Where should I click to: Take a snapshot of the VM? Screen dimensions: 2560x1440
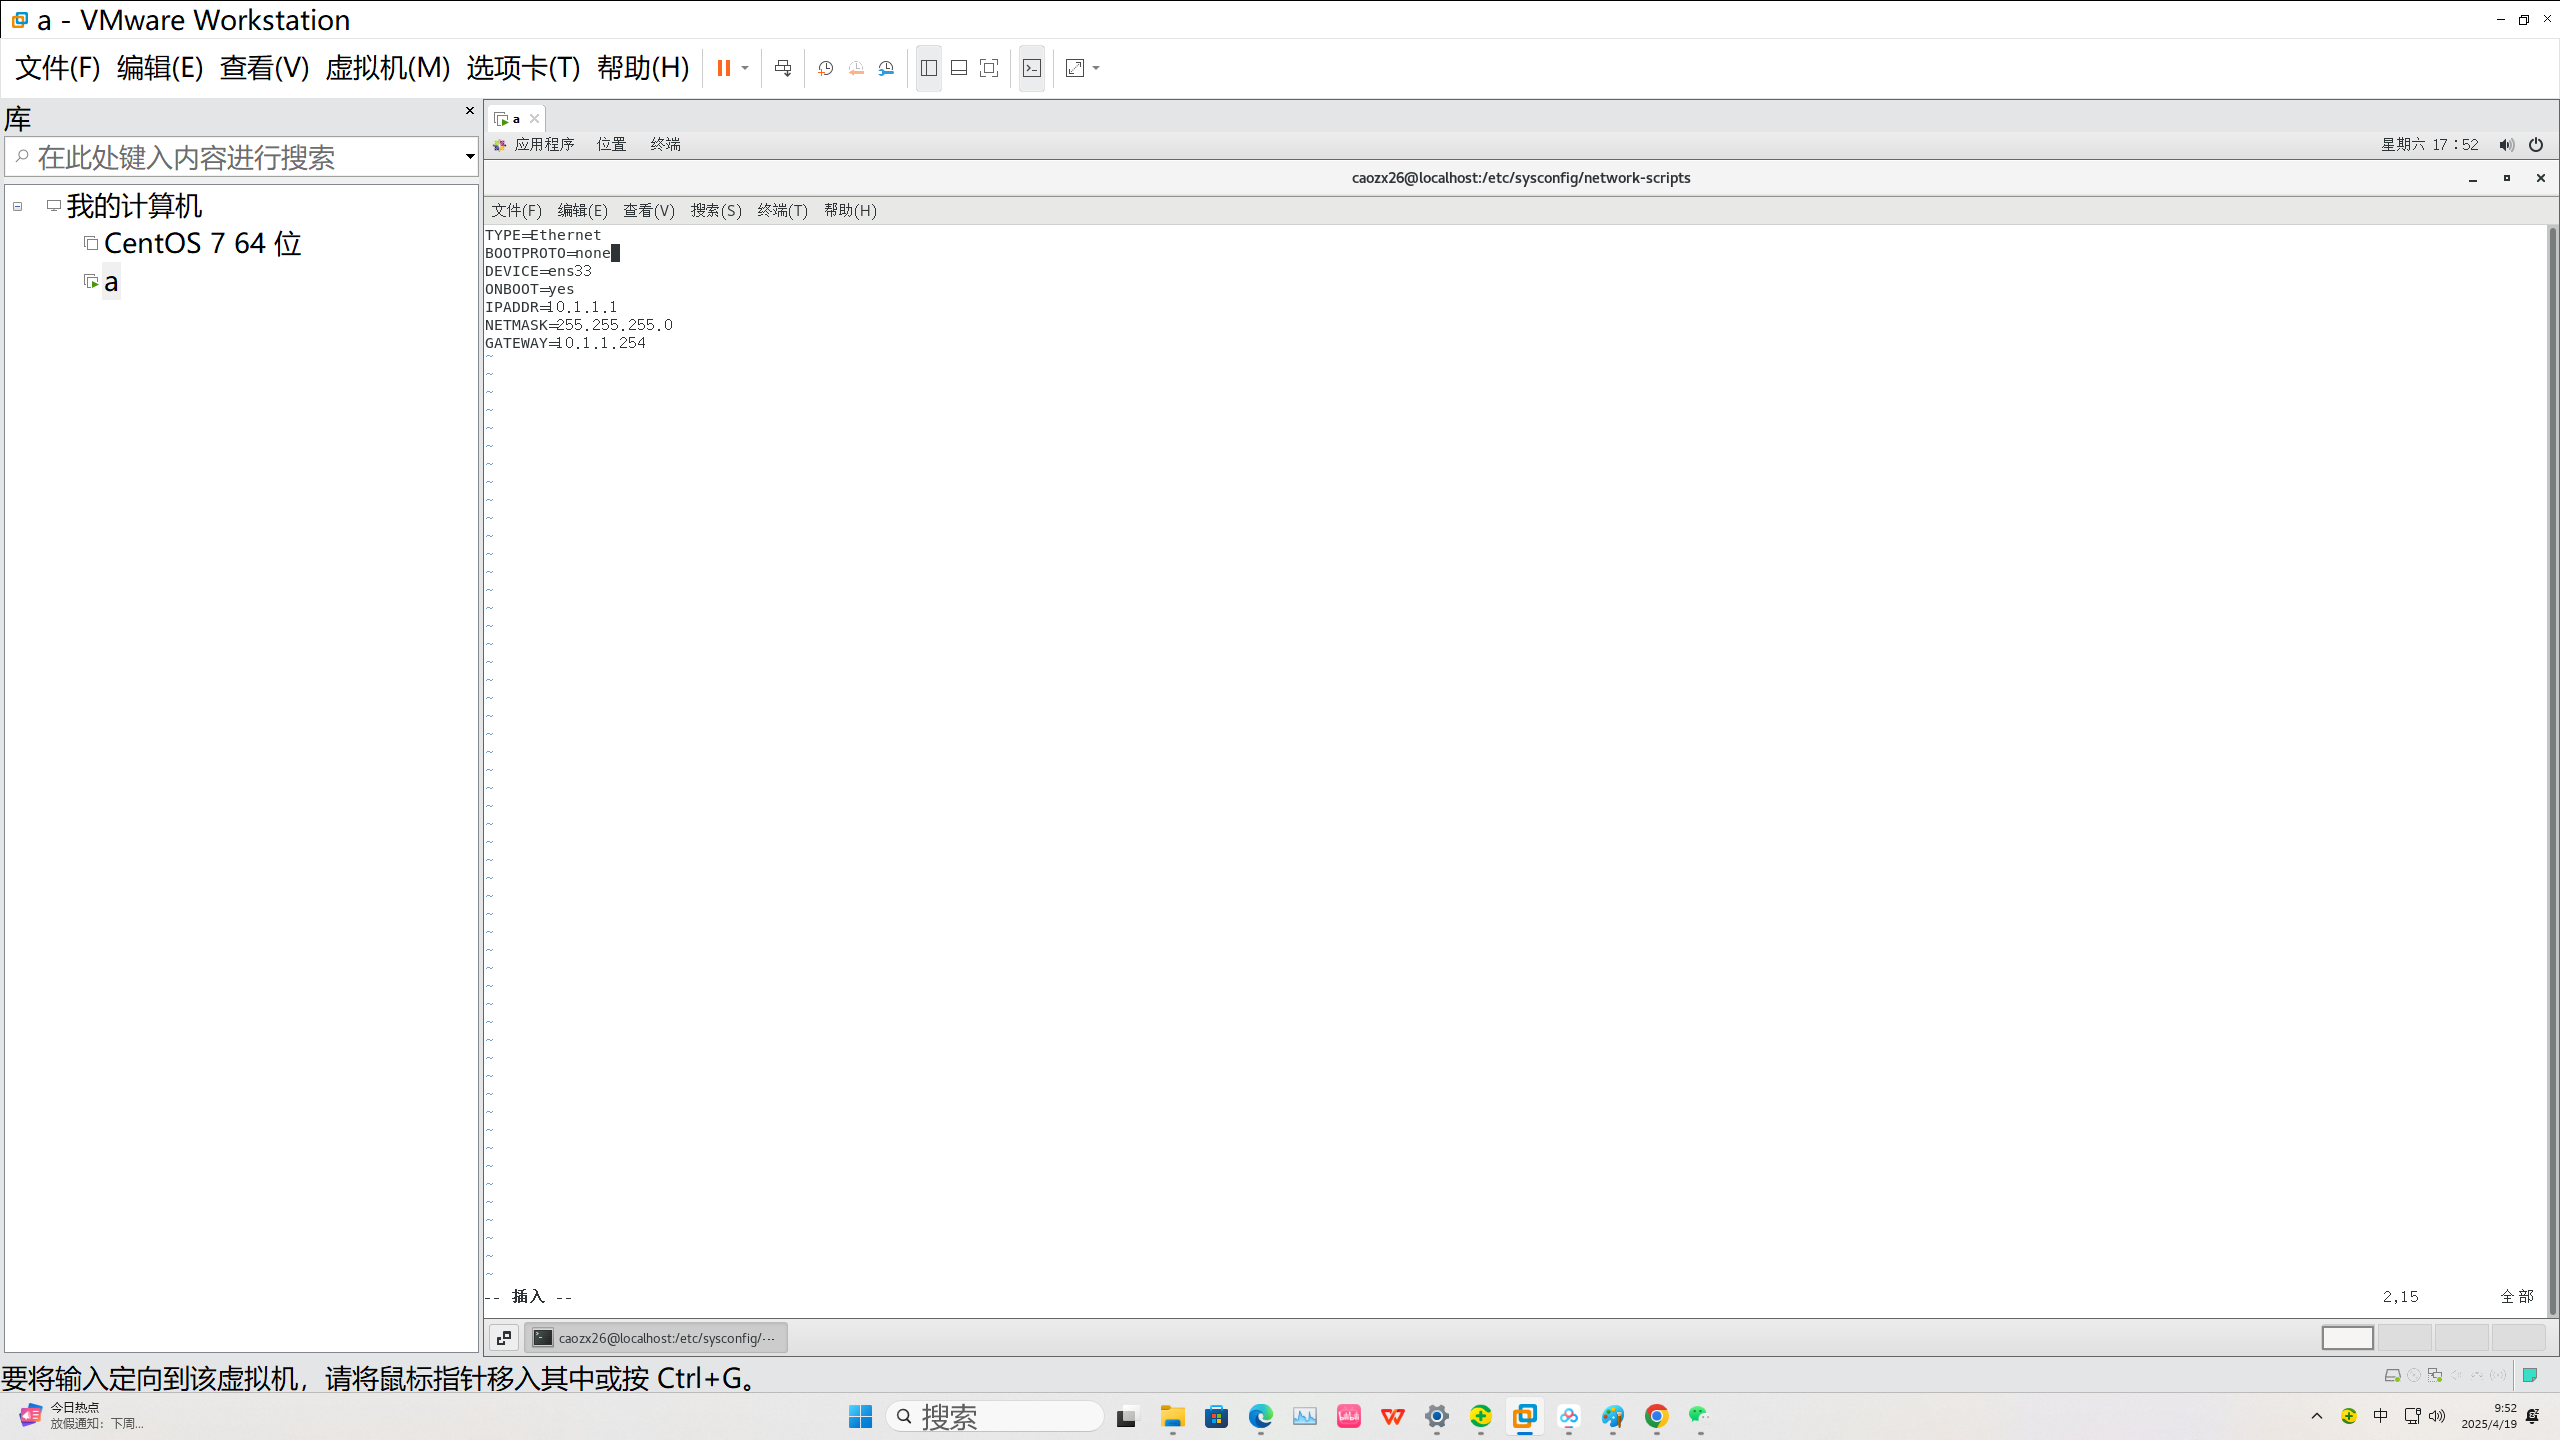[825, 68]
